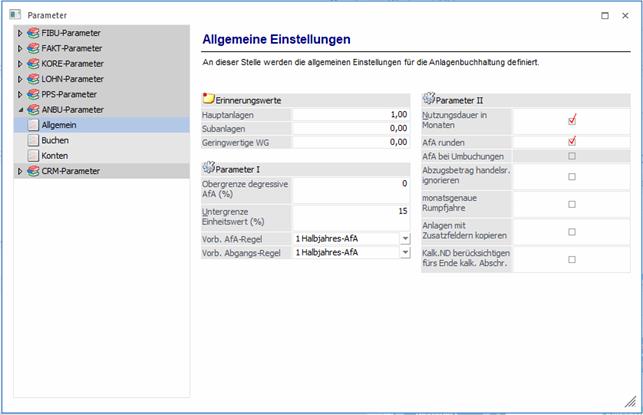Select the Allgemein tree entry
The width and height of the screenshot is (643, 415).
click(59, 125)
